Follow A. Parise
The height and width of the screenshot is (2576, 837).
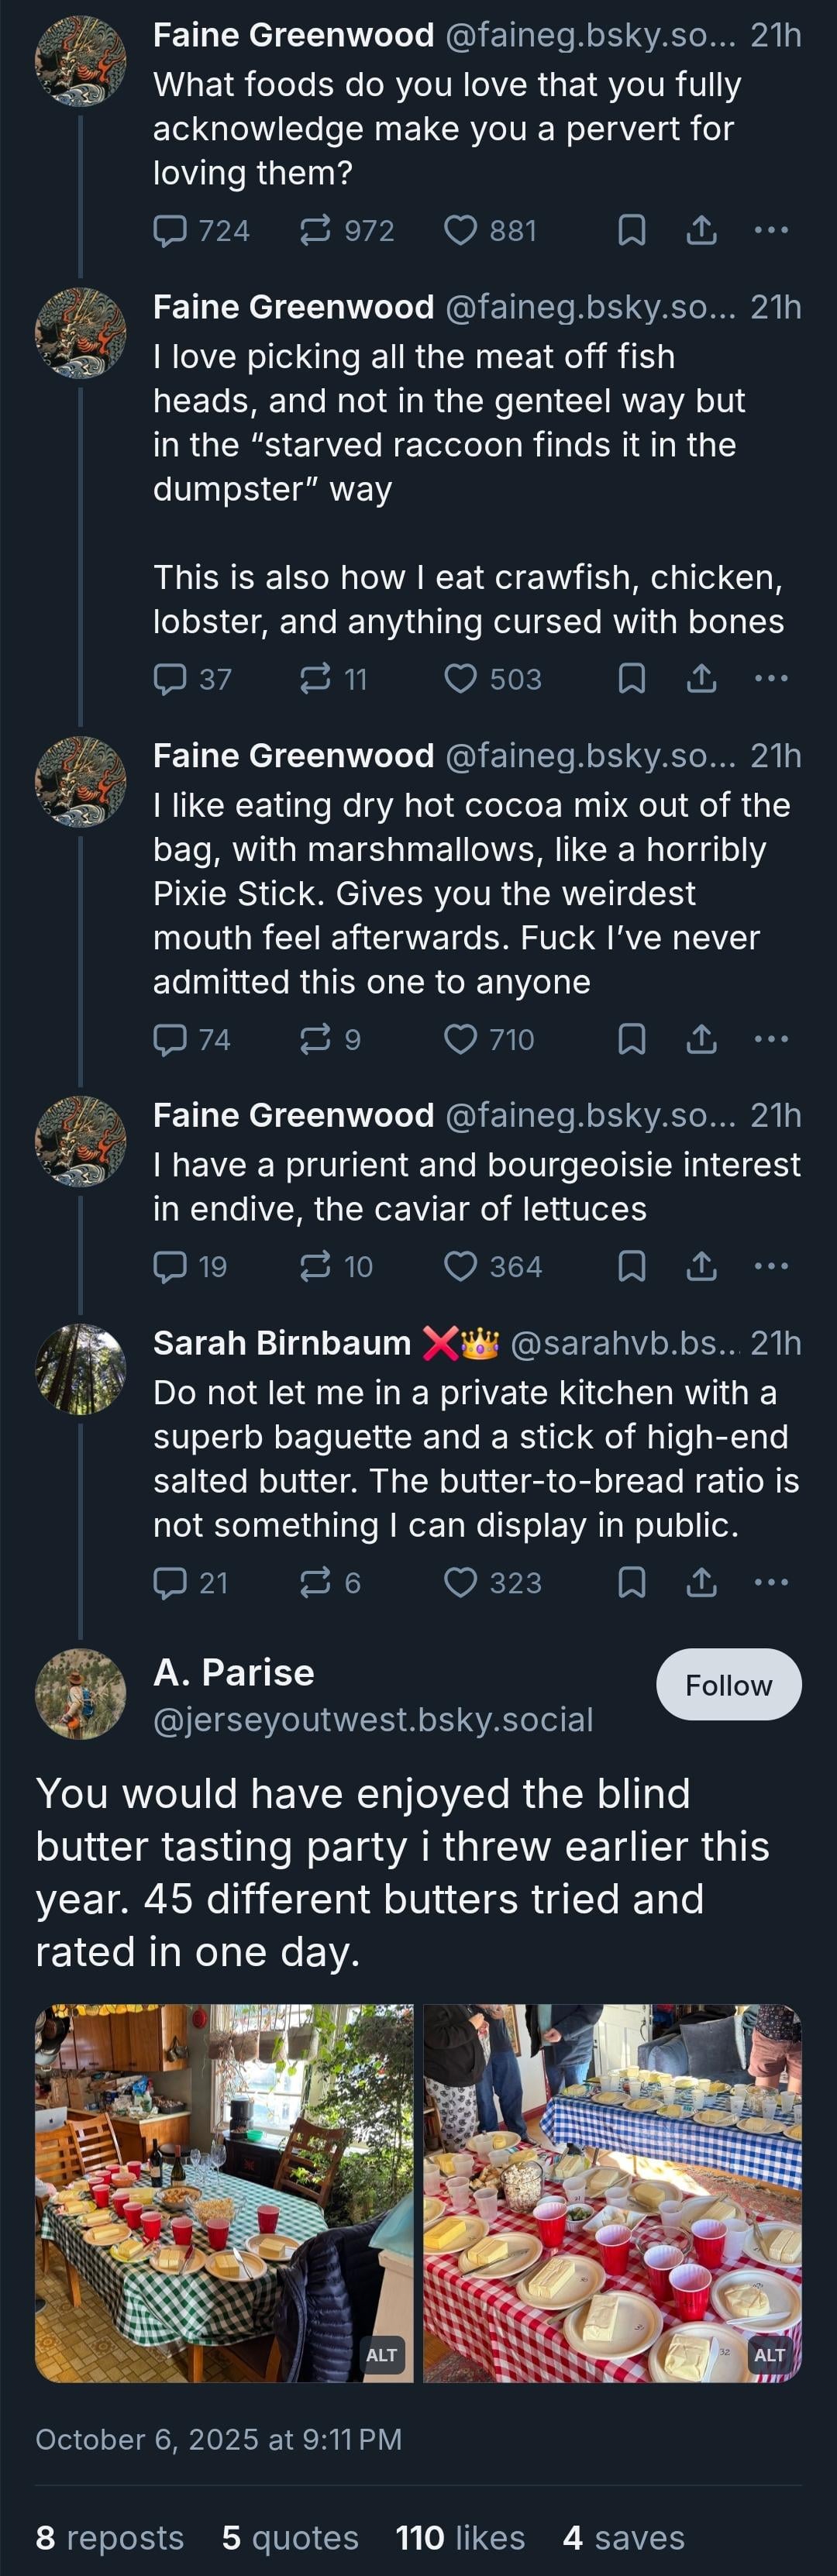pos(728,1685)
